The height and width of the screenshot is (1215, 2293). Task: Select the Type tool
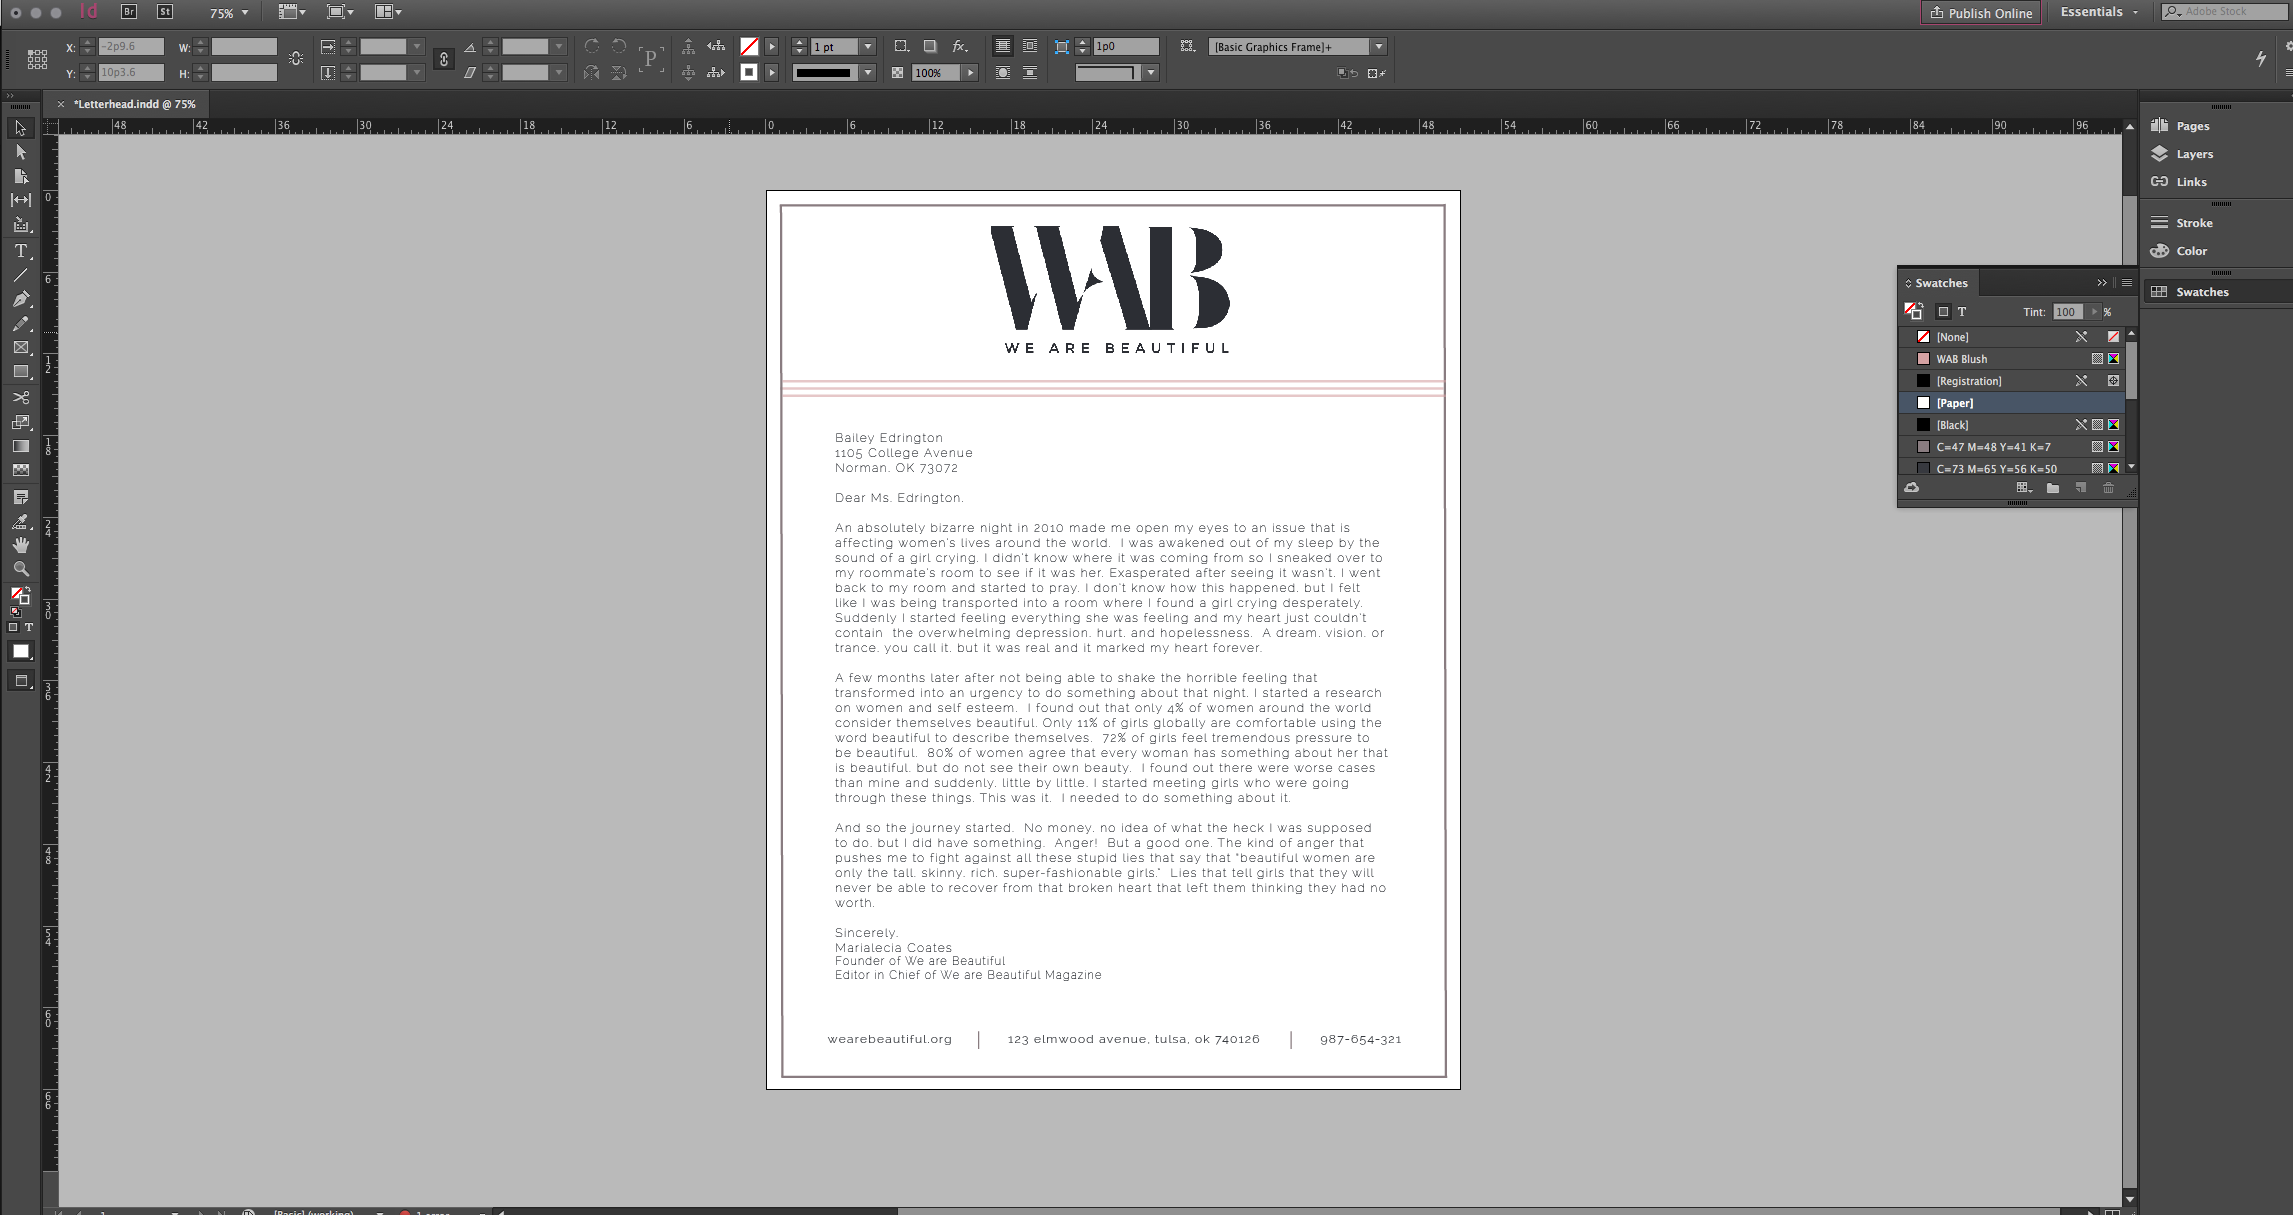20,251
